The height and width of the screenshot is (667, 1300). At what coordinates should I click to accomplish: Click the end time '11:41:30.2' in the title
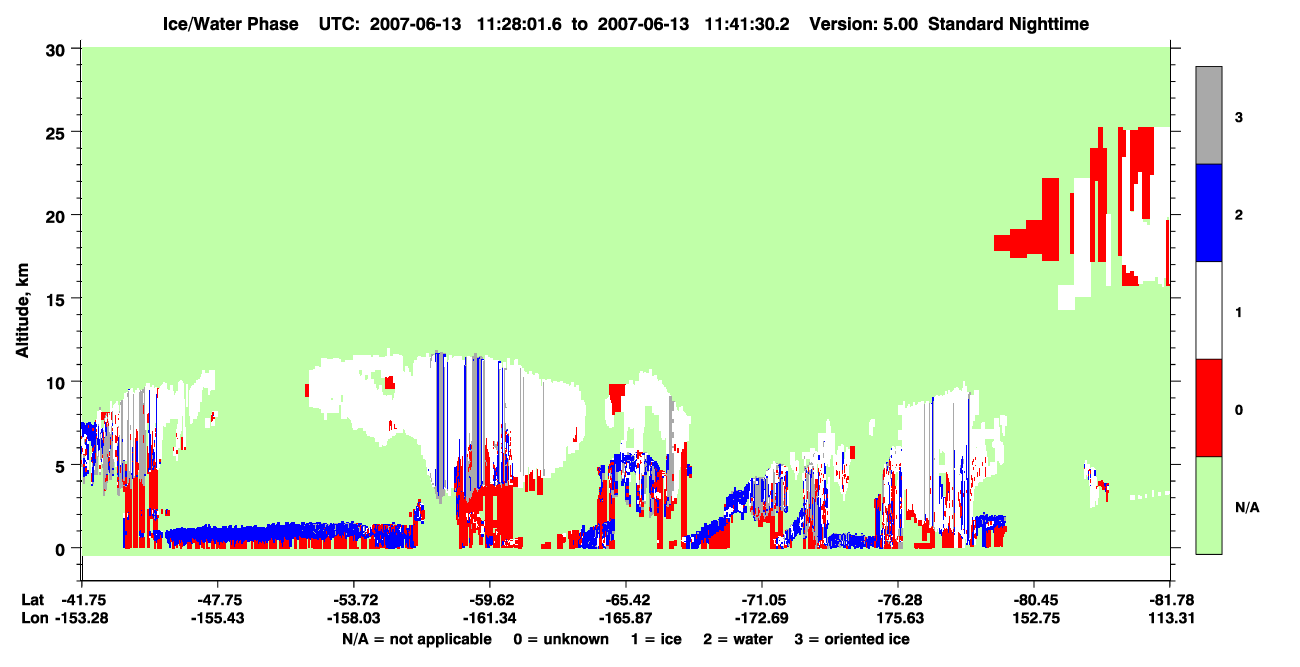click(x=747, y=24)
